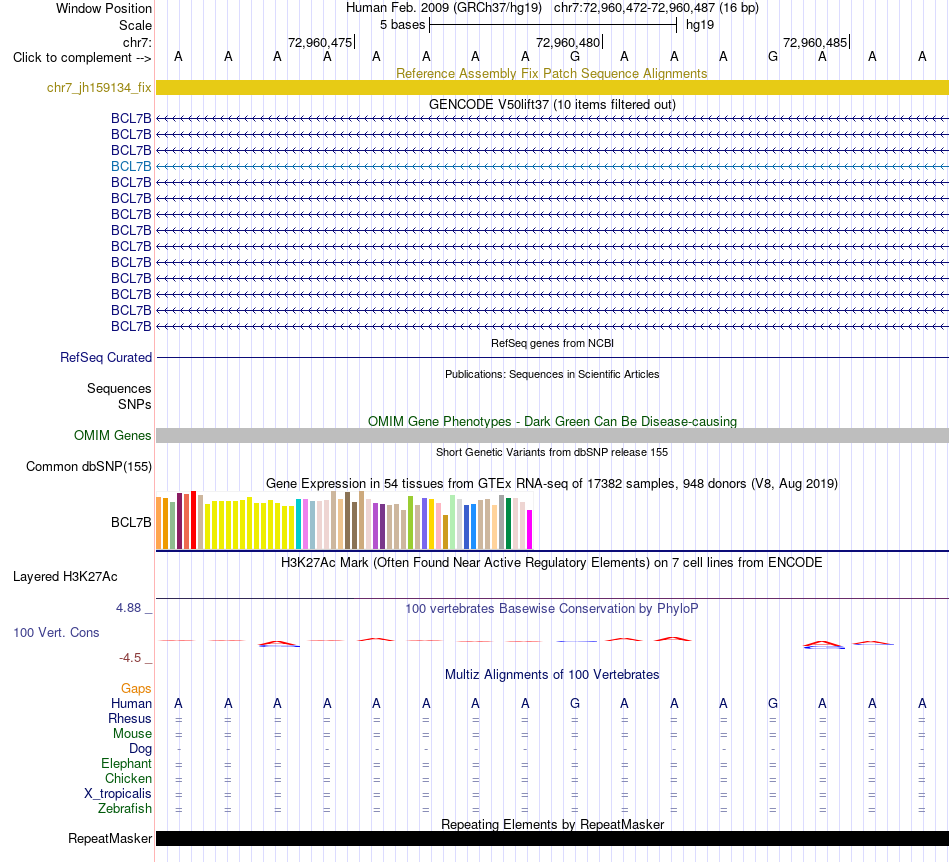This screenshot has width=950, height=862.
Task: Click the gray OMIM Genes item bar
Action: 552,435
